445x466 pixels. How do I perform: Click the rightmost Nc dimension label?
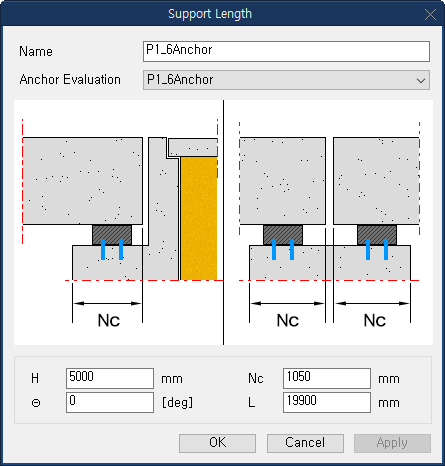click(x=375, y=320)
